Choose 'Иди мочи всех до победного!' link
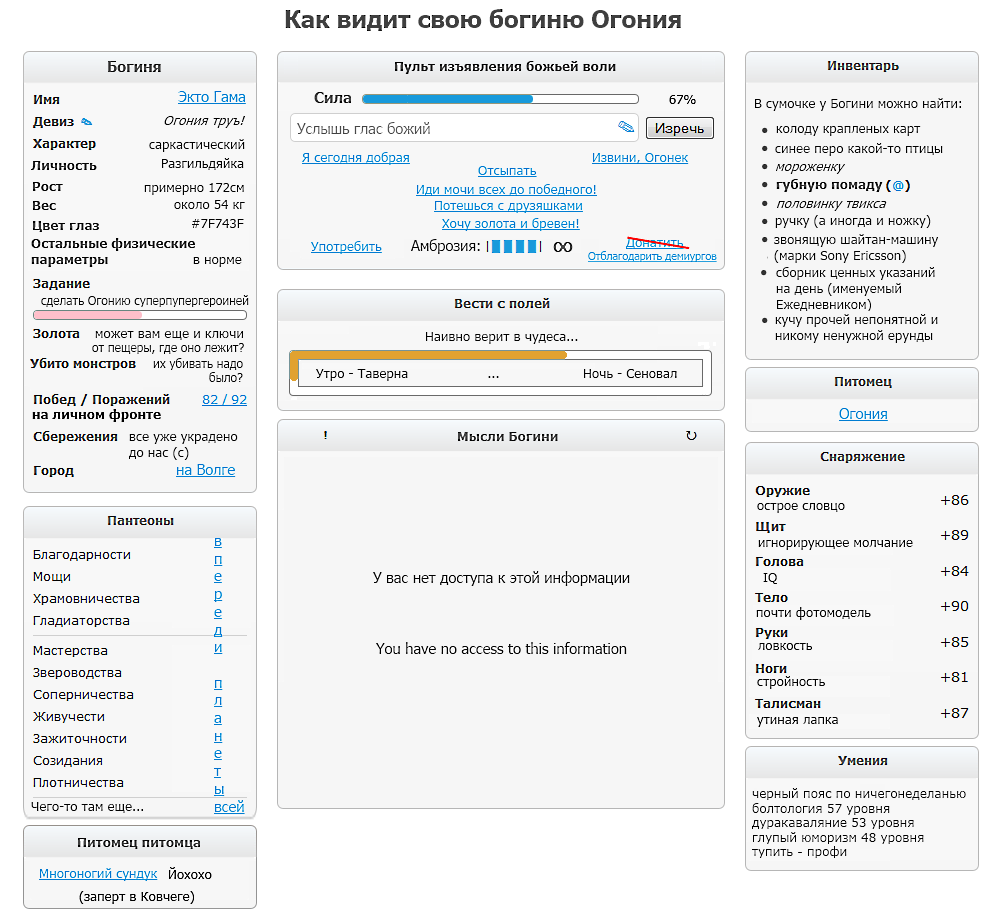 (506, 189)
